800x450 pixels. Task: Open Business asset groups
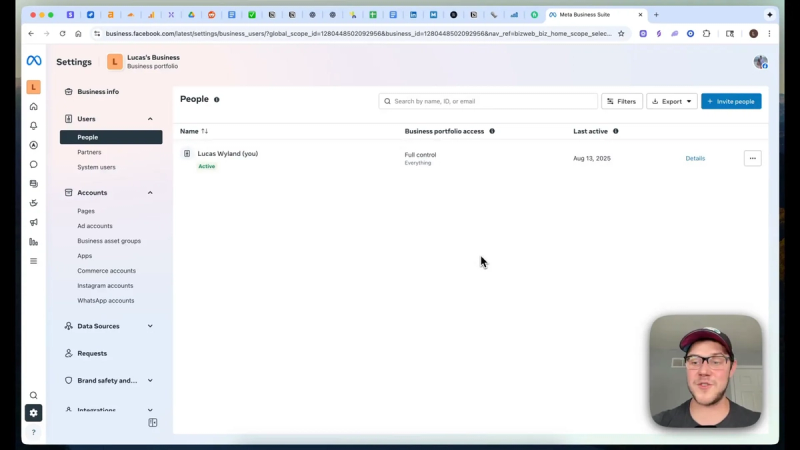click(109, 241)
